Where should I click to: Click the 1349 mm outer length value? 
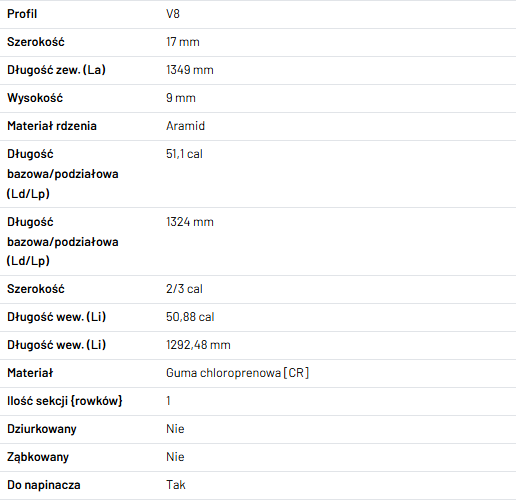pos(190,70)
